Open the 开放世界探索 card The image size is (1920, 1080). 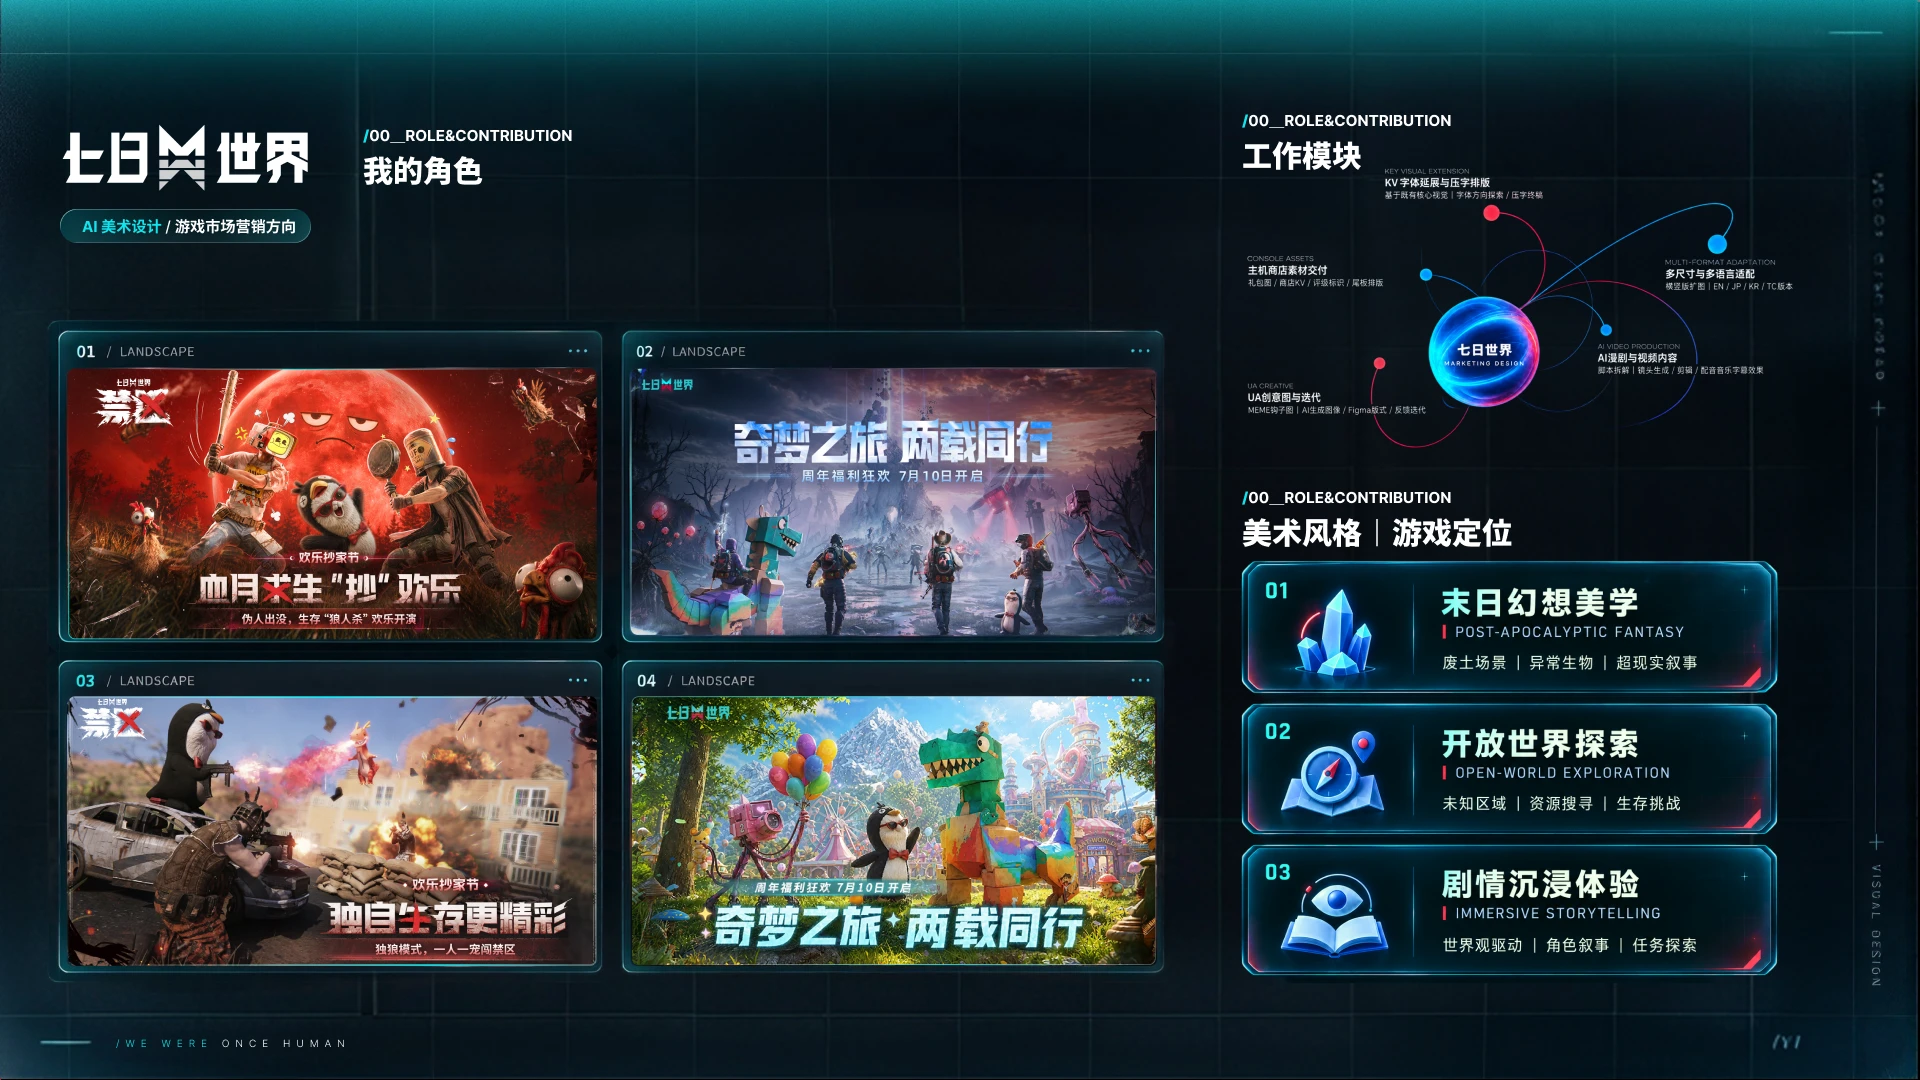tap(1509, 768)
